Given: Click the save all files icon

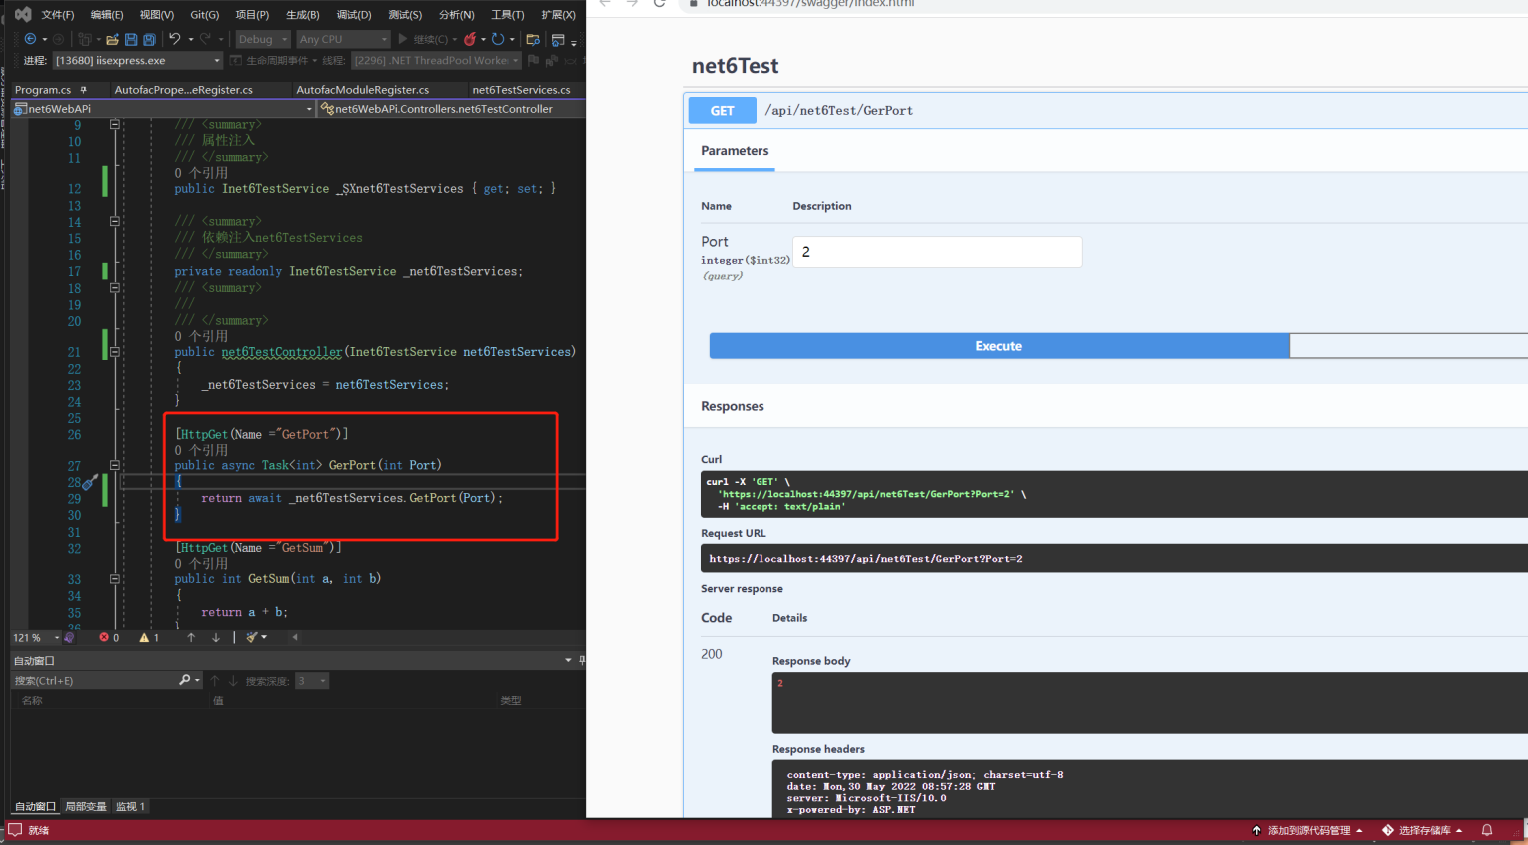Looking at the screenshot, I should 149,39.
